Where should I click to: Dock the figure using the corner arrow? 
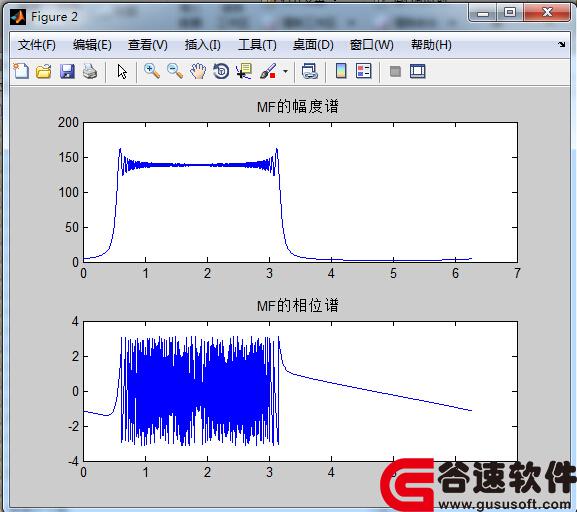pos(562,45)
